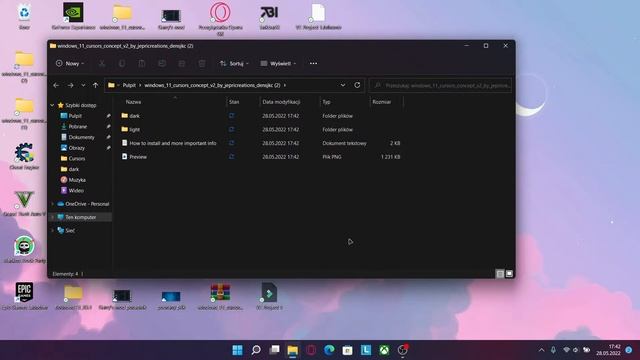
Task: Open the taskbar Search magnifier
Action: tap(256, 350)
